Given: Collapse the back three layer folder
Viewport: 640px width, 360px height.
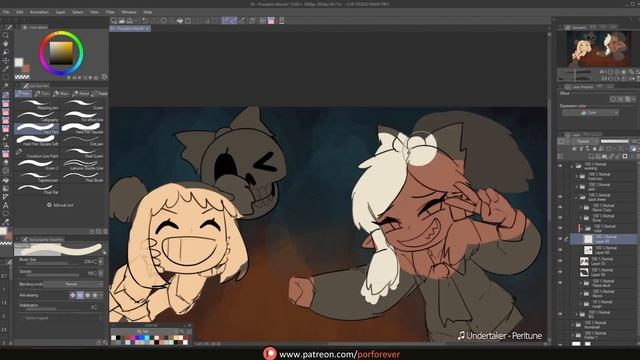Looking at the screenshot, I should 577,197.
